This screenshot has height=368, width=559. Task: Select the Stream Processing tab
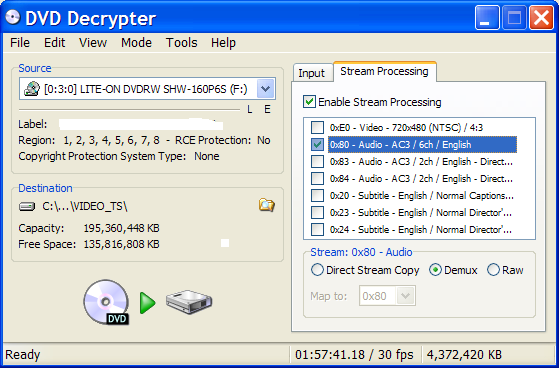click(384, 71)
